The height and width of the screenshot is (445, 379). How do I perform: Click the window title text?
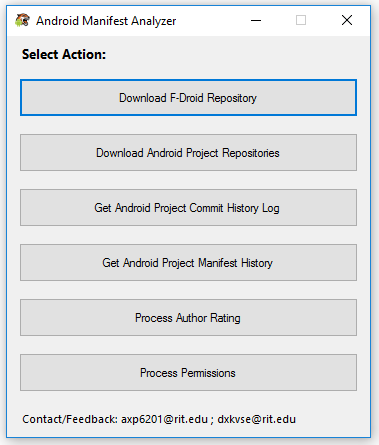106,21
